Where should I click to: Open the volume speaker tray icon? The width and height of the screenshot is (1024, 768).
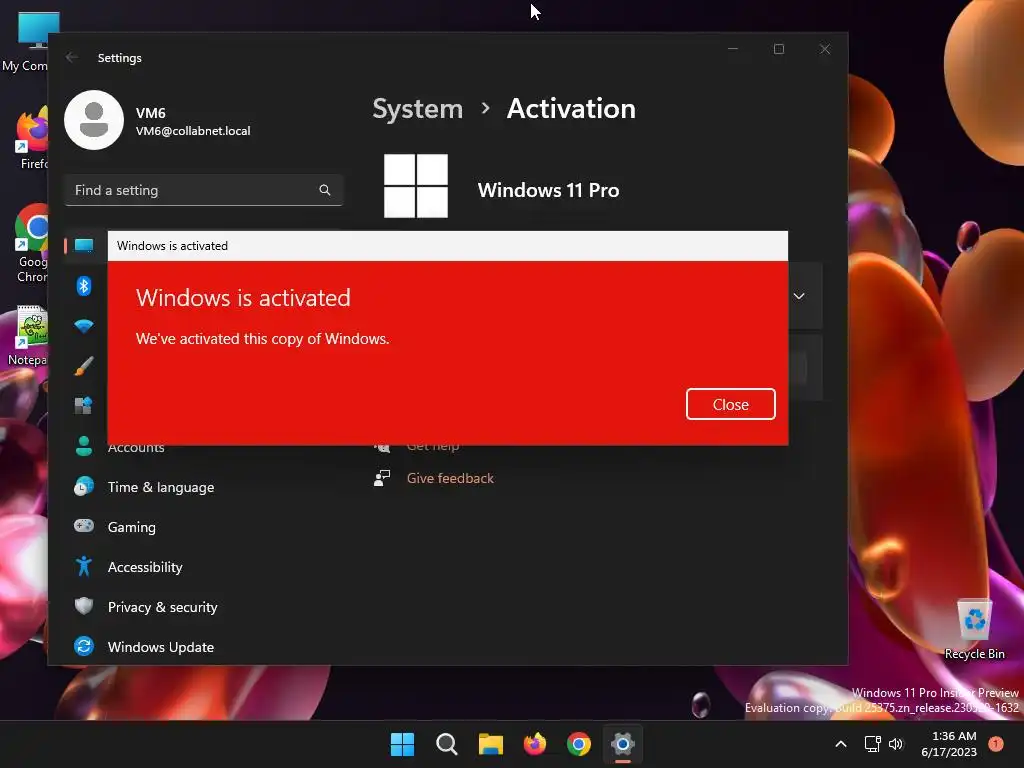click(x=896, y=744)
